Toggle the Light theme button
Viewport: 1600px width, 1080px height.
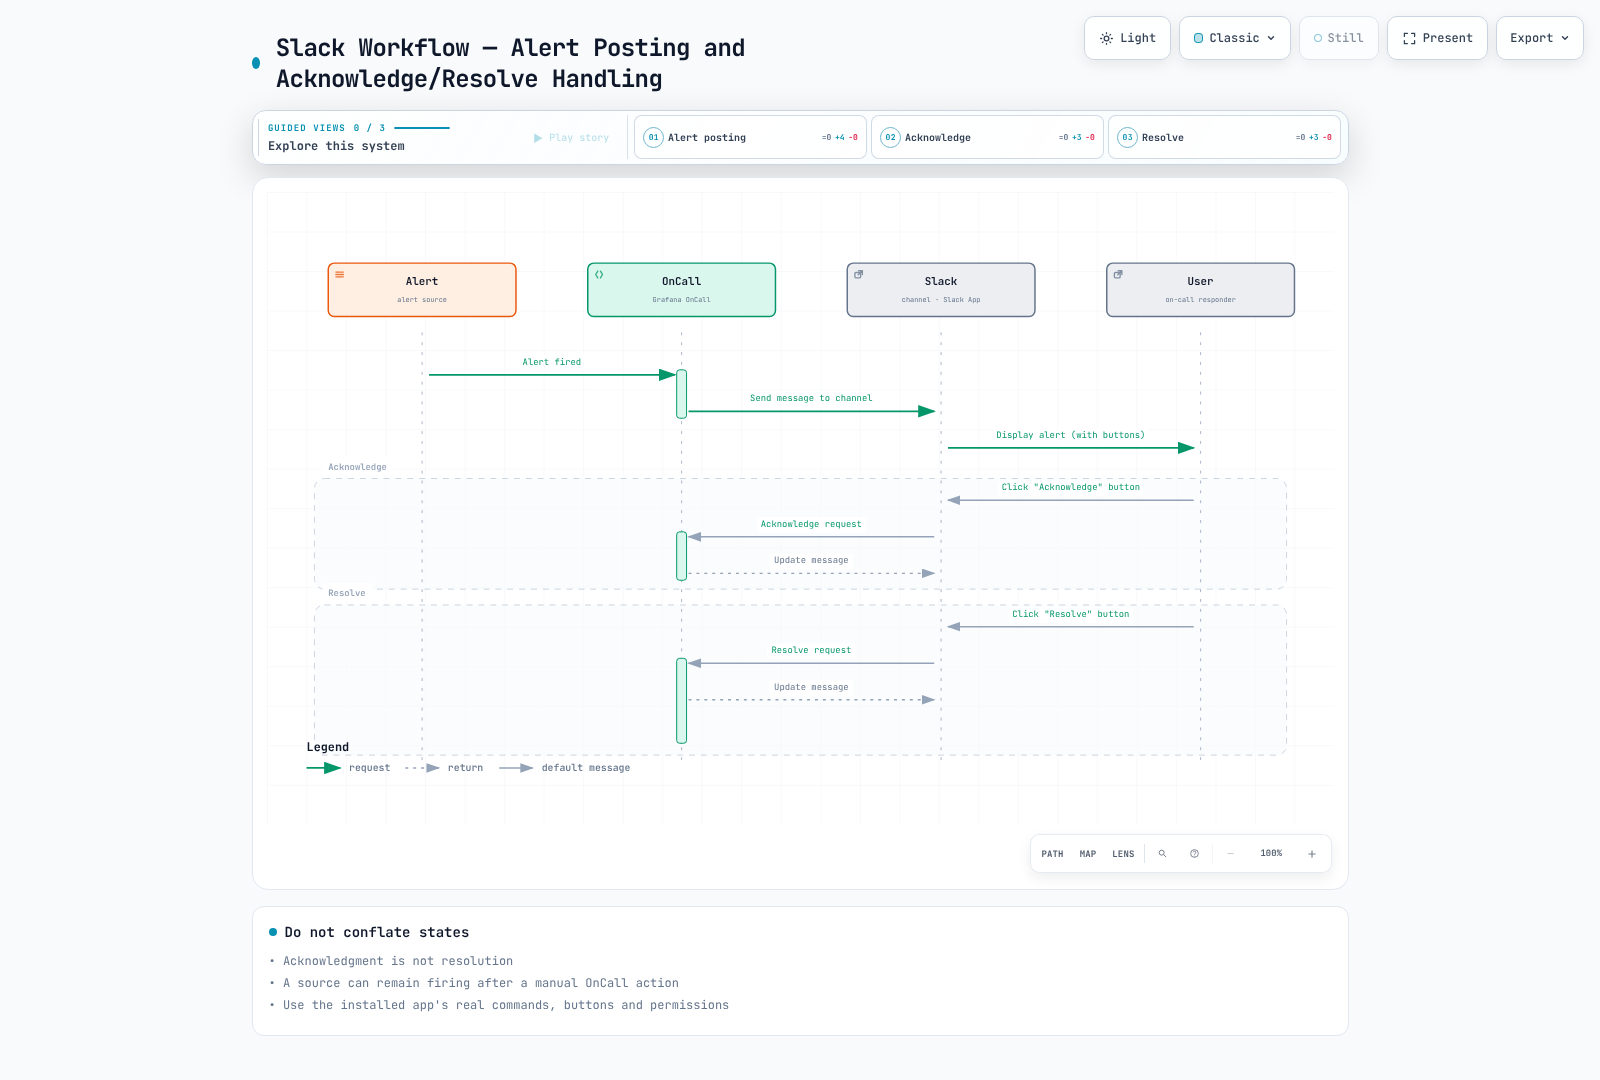coord(1127,38)
